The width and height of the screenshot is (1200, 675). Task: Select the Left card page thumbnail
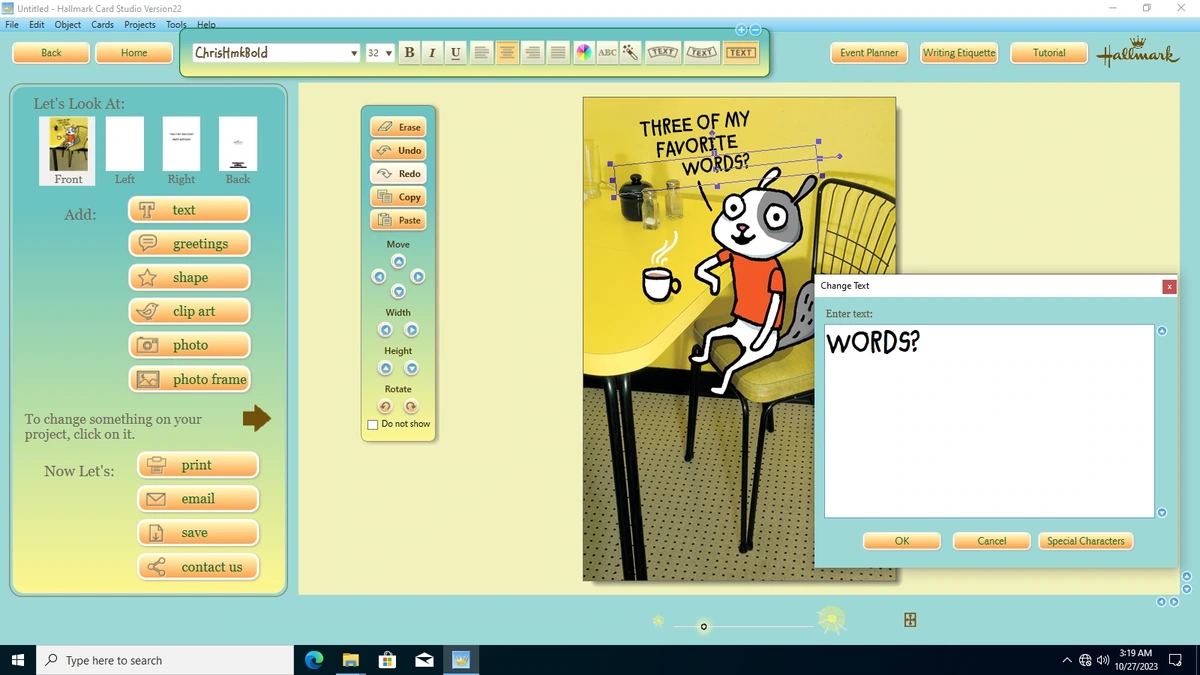point(125,144)
